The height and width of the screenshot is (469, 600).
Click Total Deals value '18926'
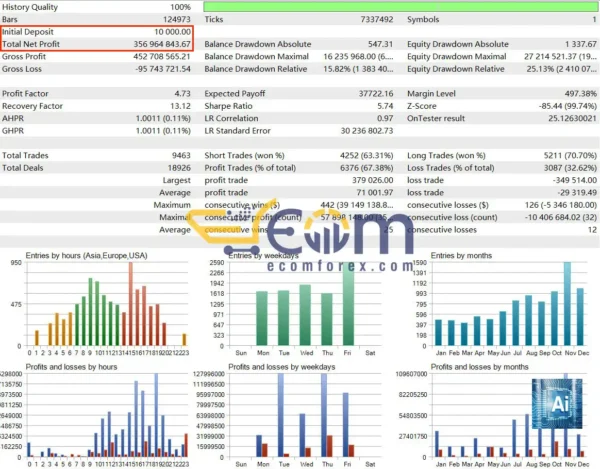(179, 168)
